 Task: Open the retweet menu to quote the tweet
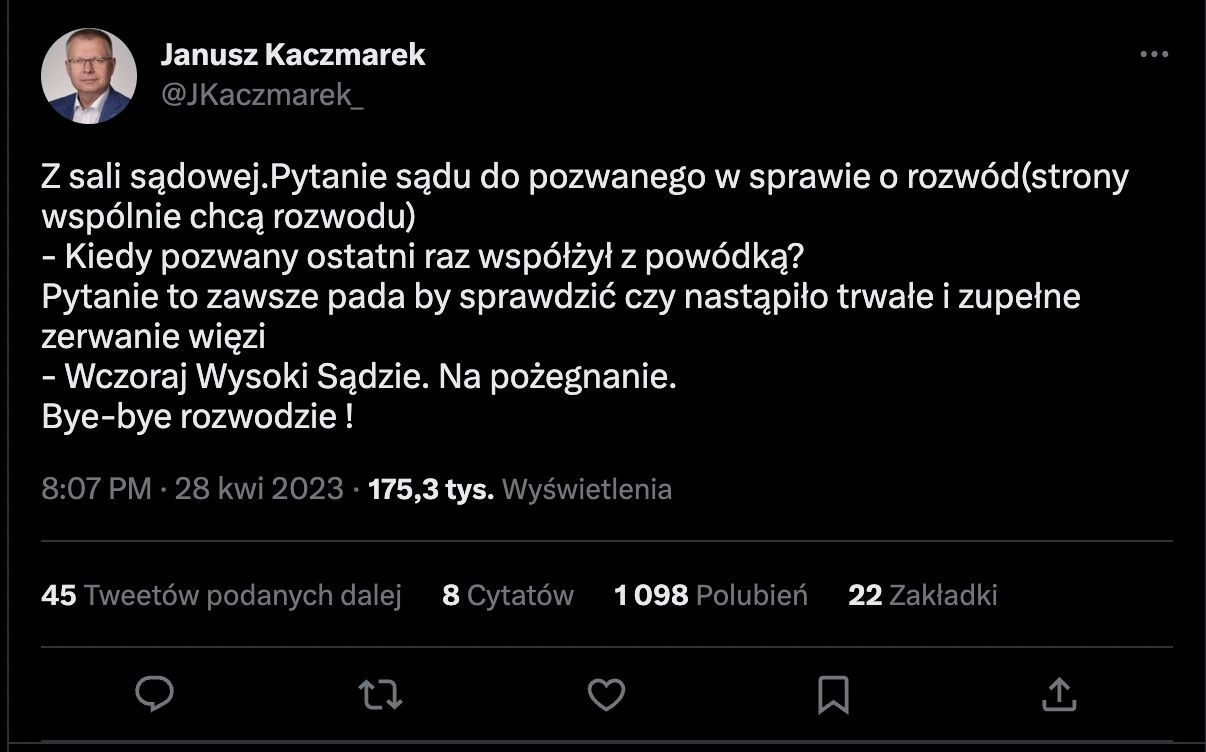pyautogui.click(x=381, y=692)
